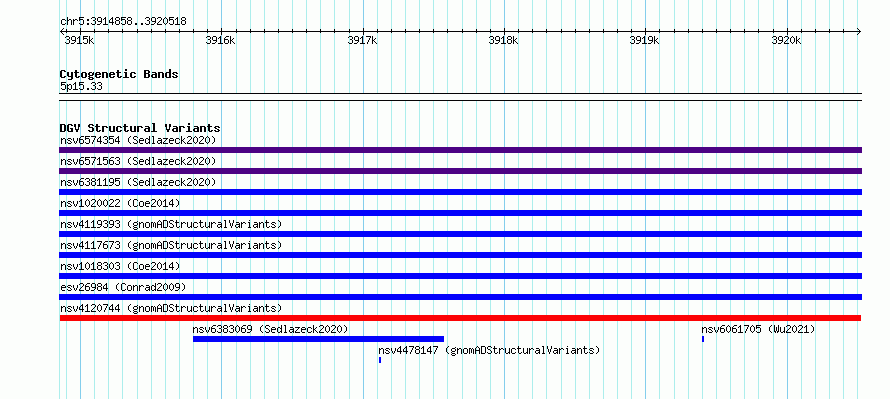
Task: Click the Cytogenetic Bands track title
Action: tap(119, 74)
